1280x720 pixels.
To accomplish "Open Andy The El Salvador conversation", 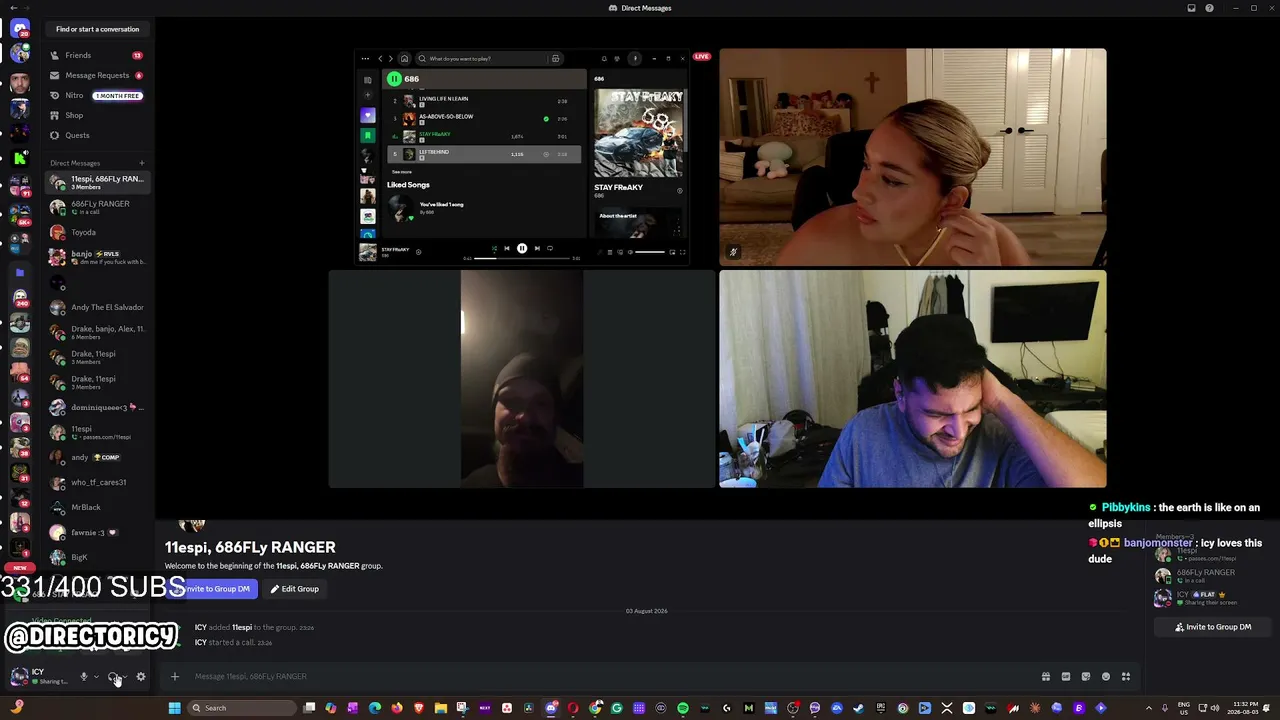I will click(96, 307).
